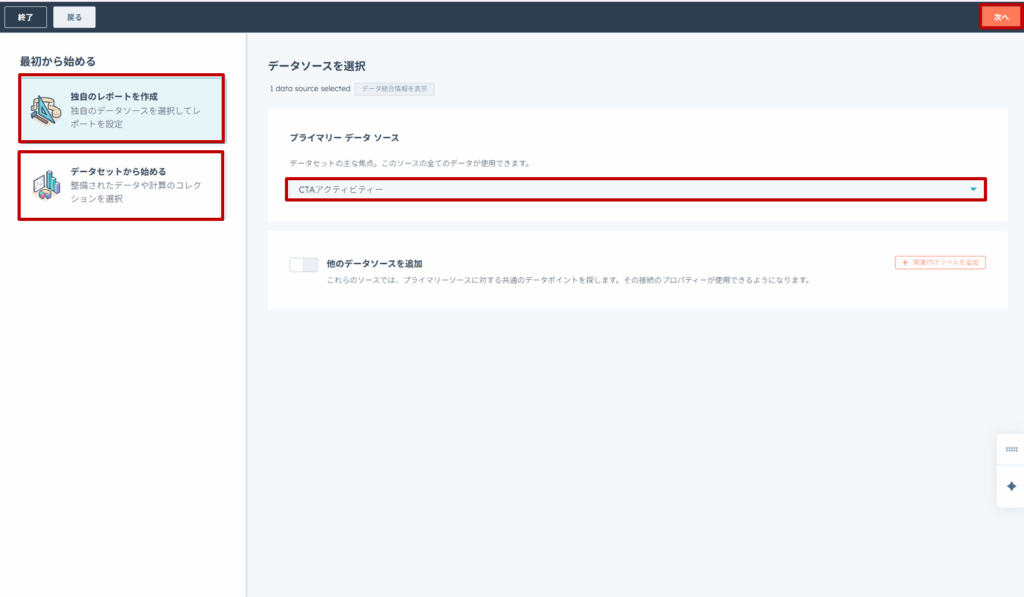Click the 終了 button
The width and height of the screenshot is (1024, 597).
[x=25, y=17]
